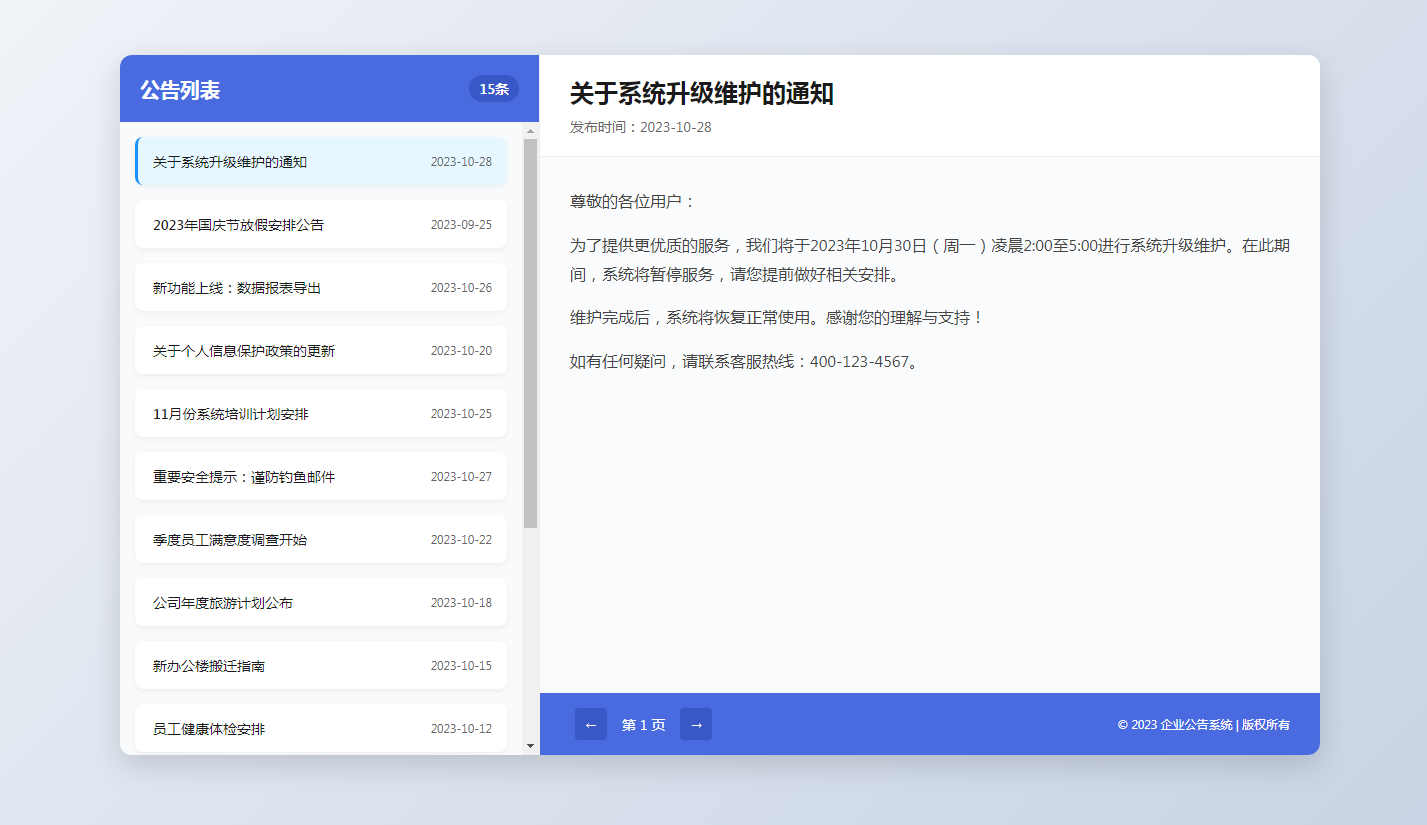
Task: Click the scrollbar down arrow in list
Action: 530,746
